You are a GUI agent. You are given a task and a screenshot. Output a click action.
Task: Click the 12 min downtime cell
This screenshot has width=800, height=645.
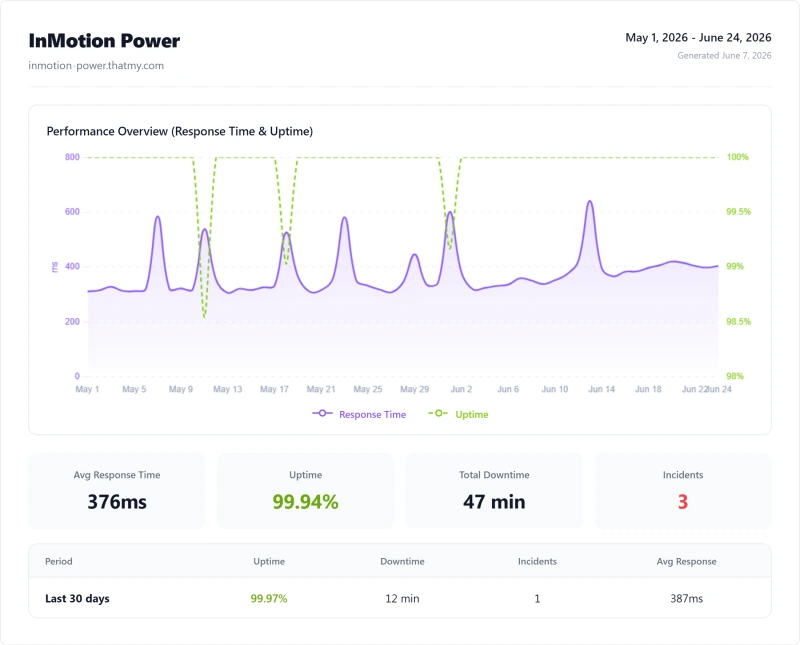click(402, 598)
